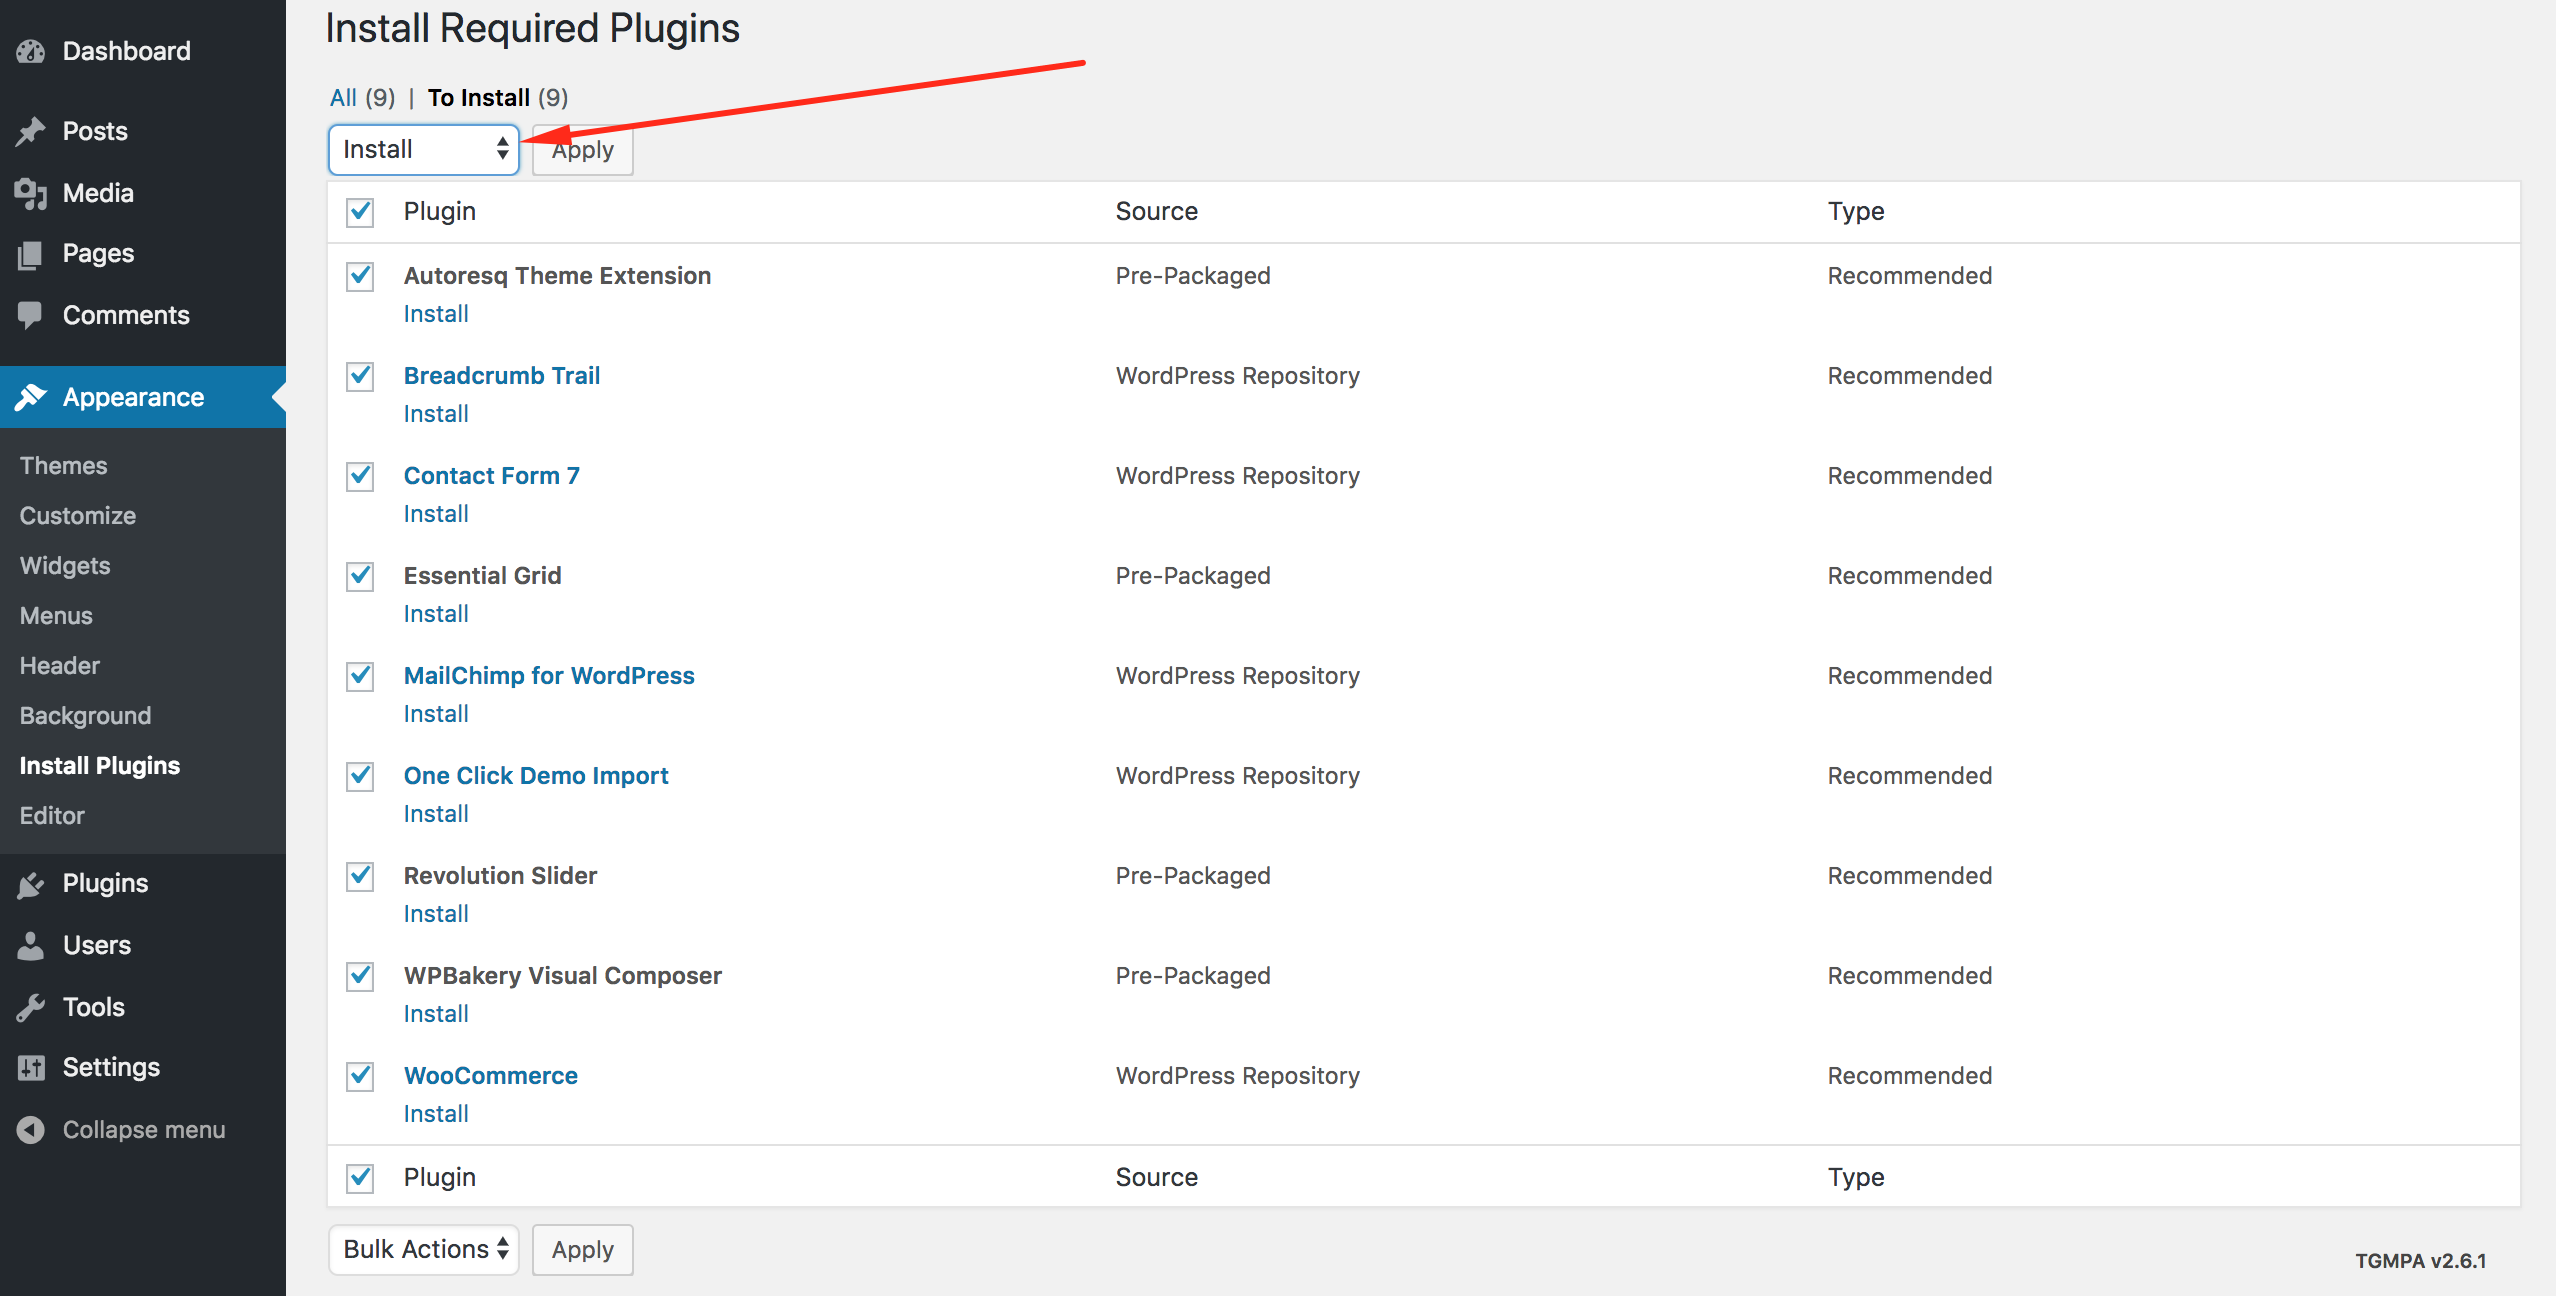The image size is (2556, 1296).
Task: Click the Comments speech bubble icon
Action: 31,315
